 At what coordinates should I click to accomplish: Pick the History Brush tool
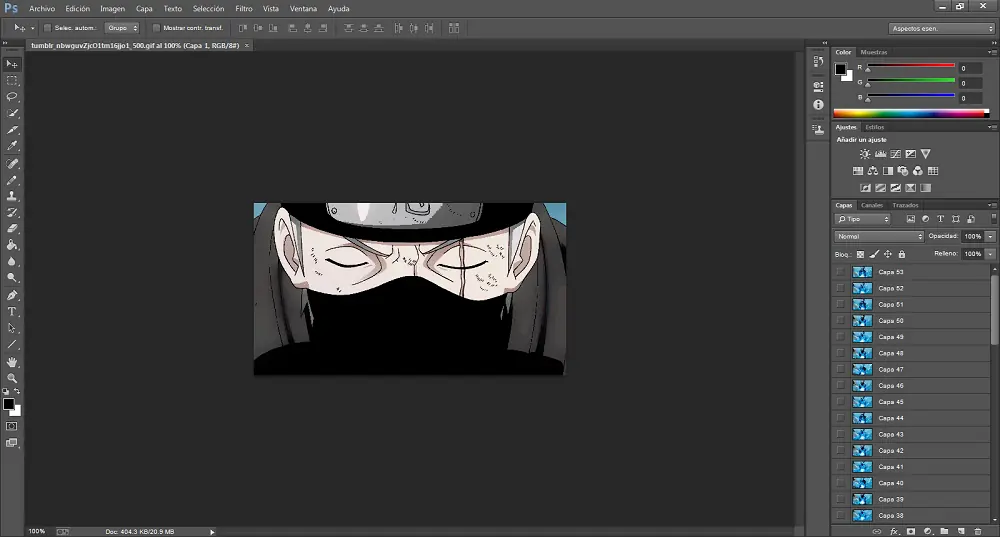pyautogui.click(x=12, y=212)
